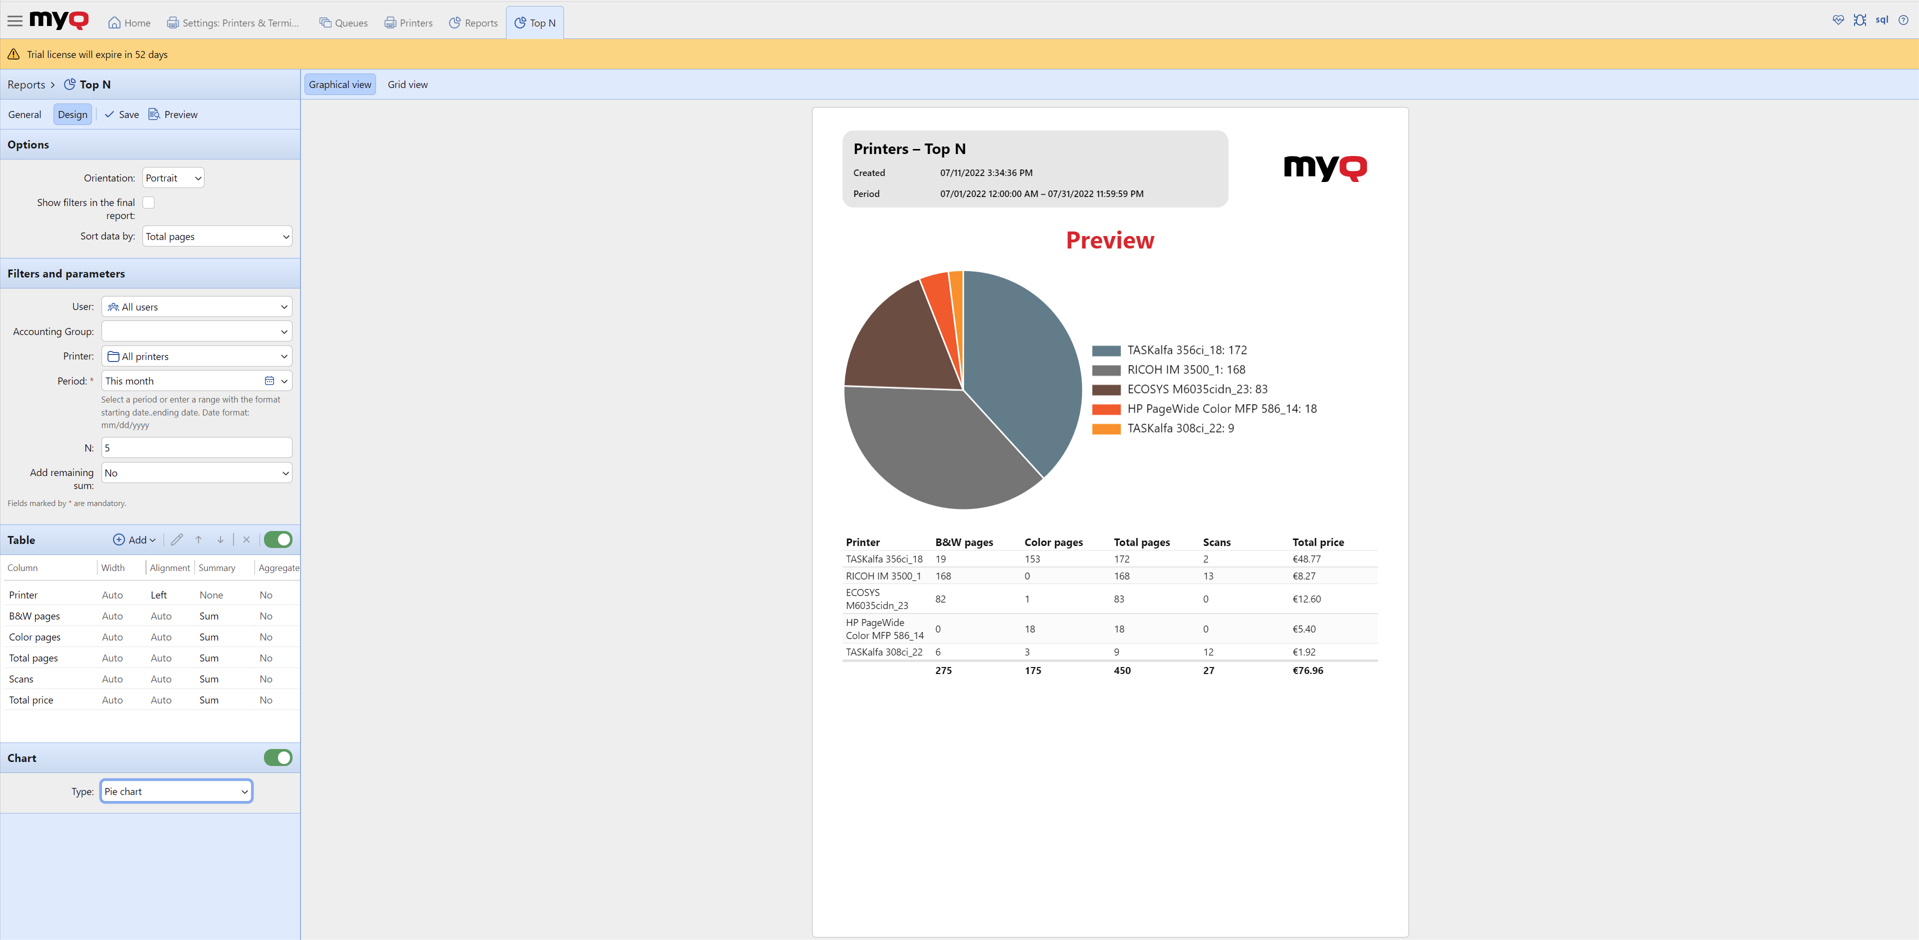The height and width of the screenshot is (940, 1919).
Task: Open the Add remaining sum dropdown
Action: pyautogui.click(x=197, y=473)
